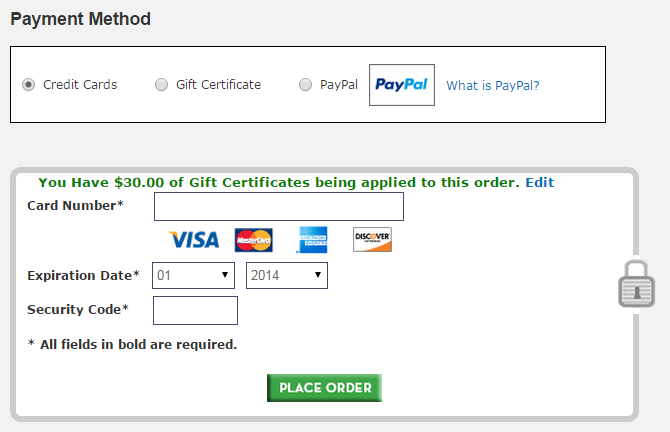Open the expiration month dropdown
The height and width of the screenshot is (432, 670).
pos(194,275)
